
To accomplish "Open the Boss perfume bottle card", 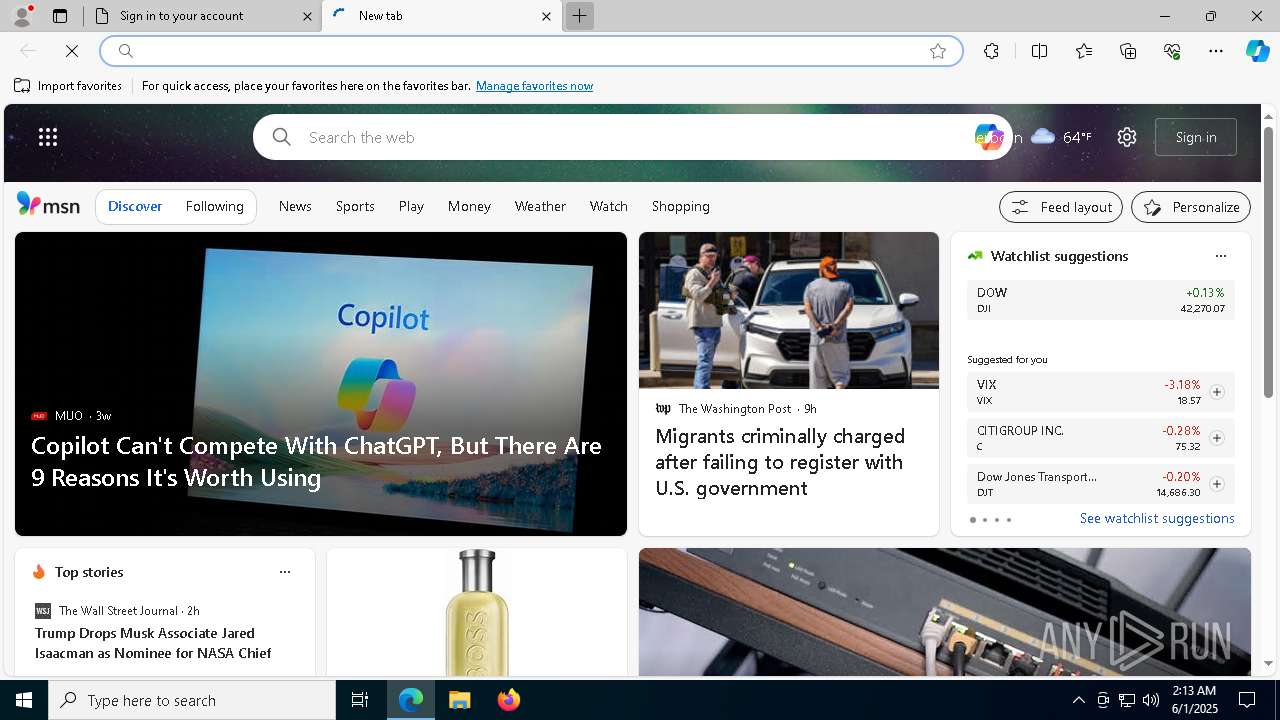I will tap(477, 612).
